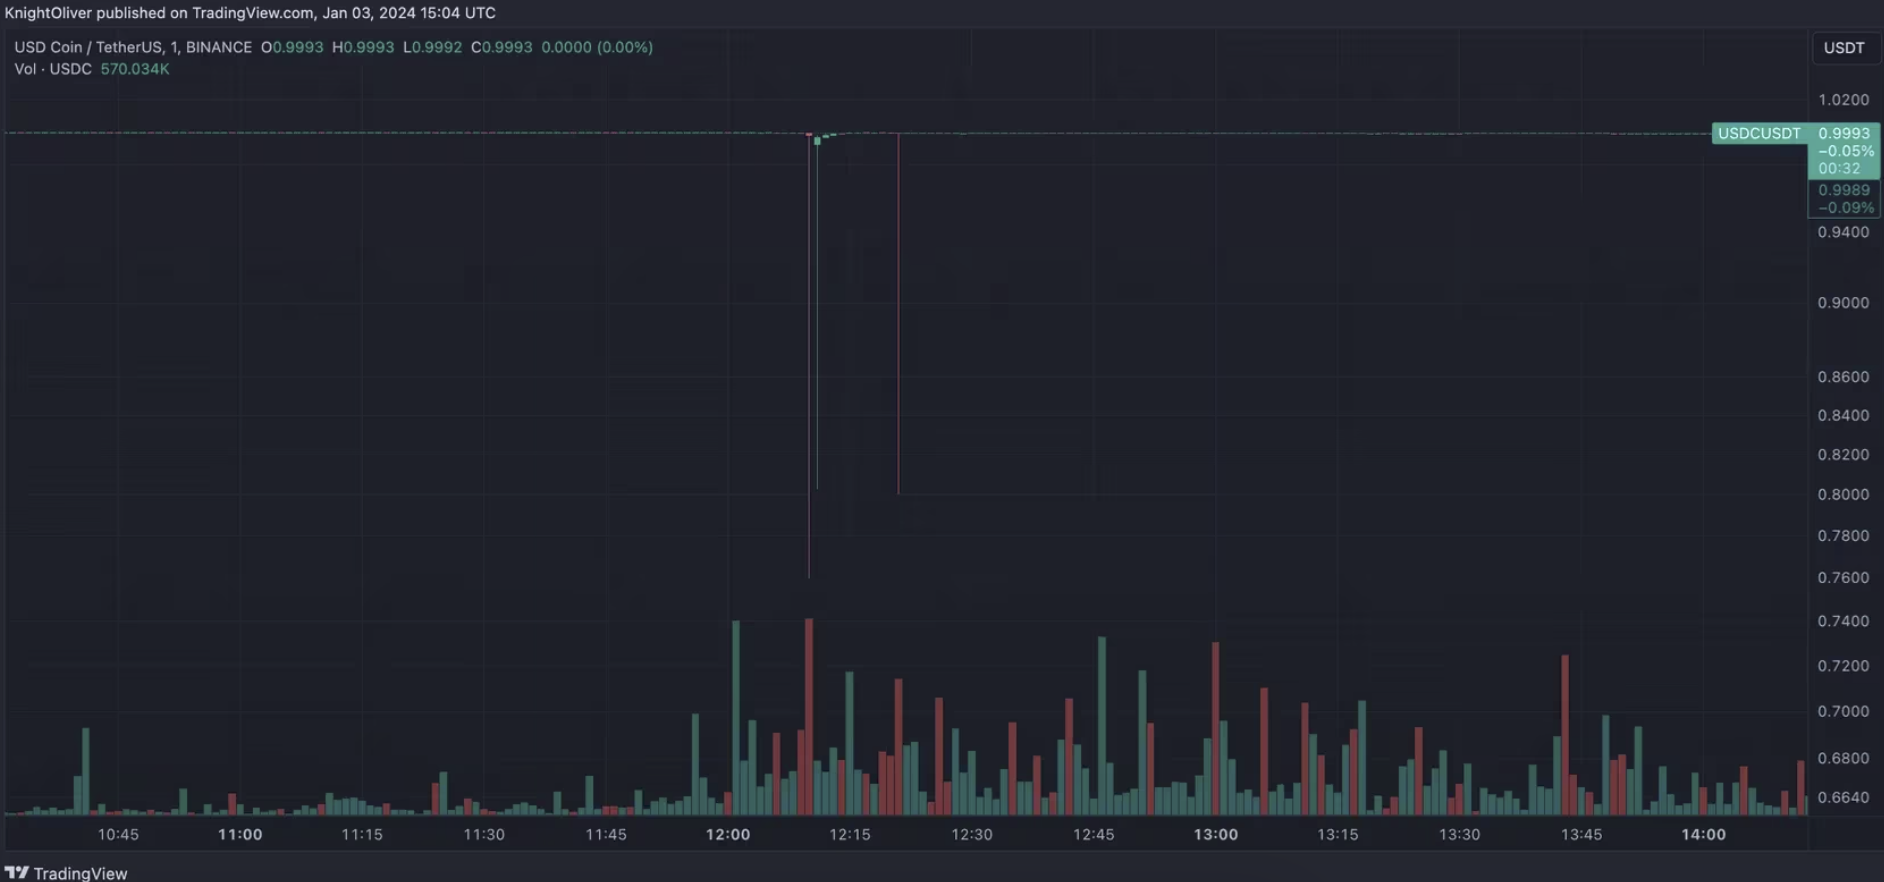Click the 12:45 time axis label
Viewport: 1884px width, 882px height.
1094,834
